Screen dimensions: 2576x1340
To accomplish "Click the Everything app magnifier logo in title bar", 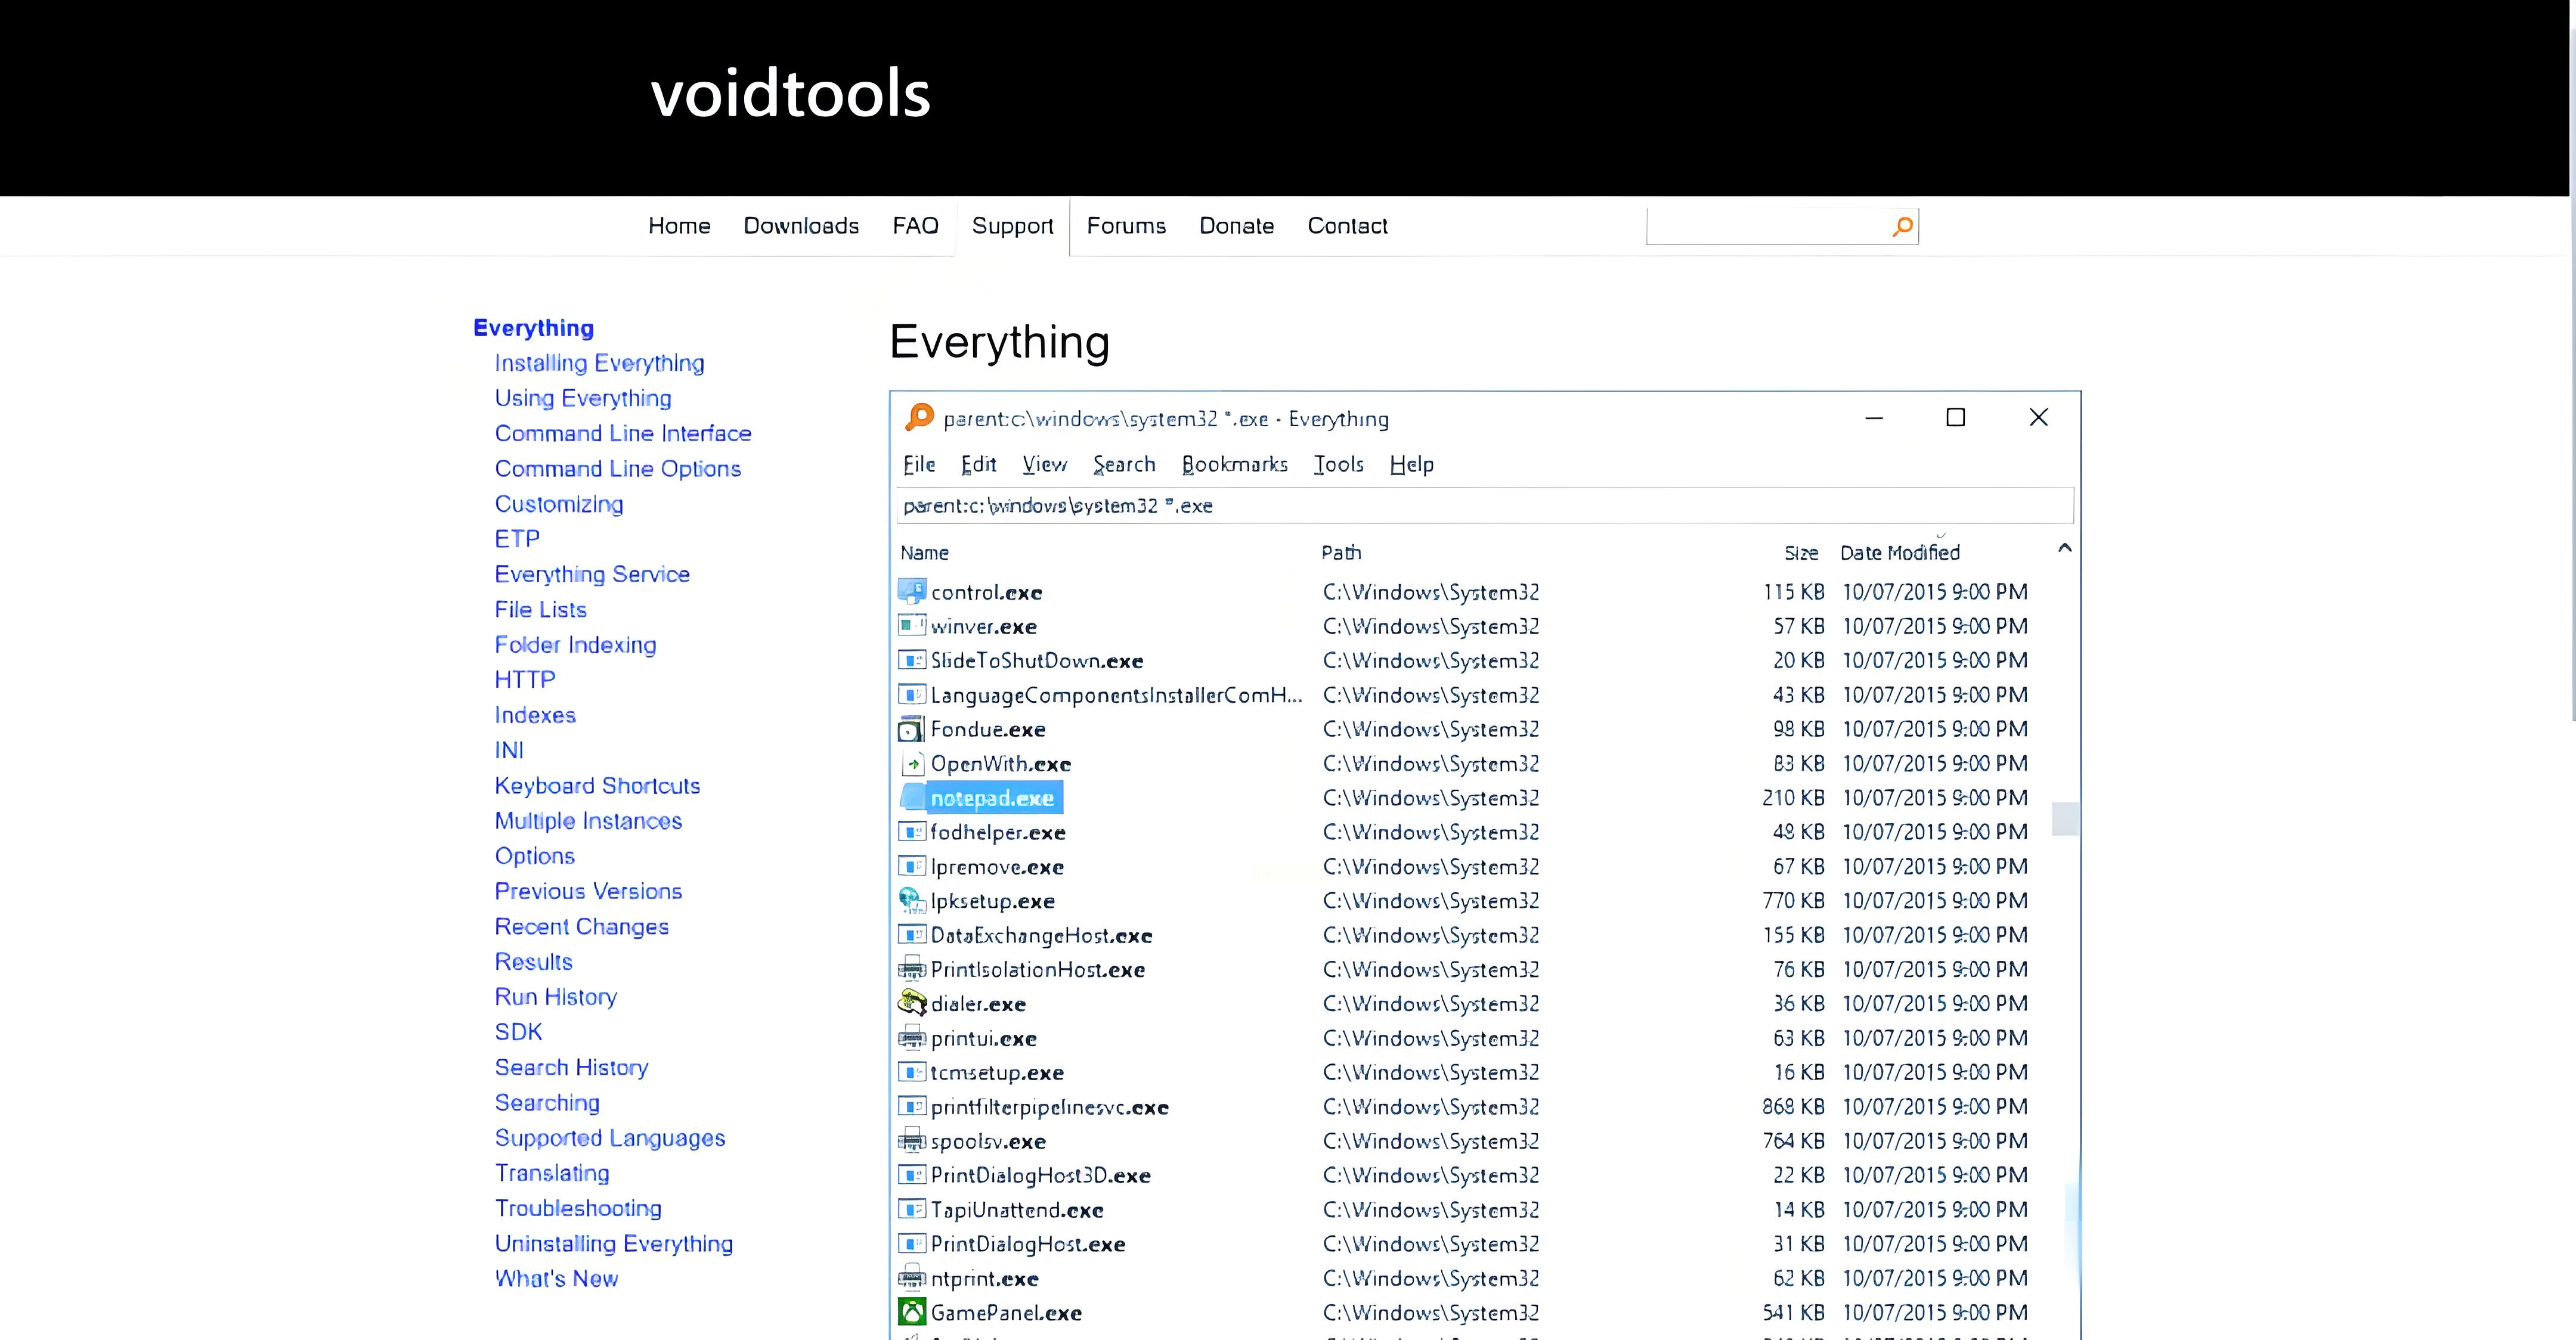I will click(x=918, y=417).
